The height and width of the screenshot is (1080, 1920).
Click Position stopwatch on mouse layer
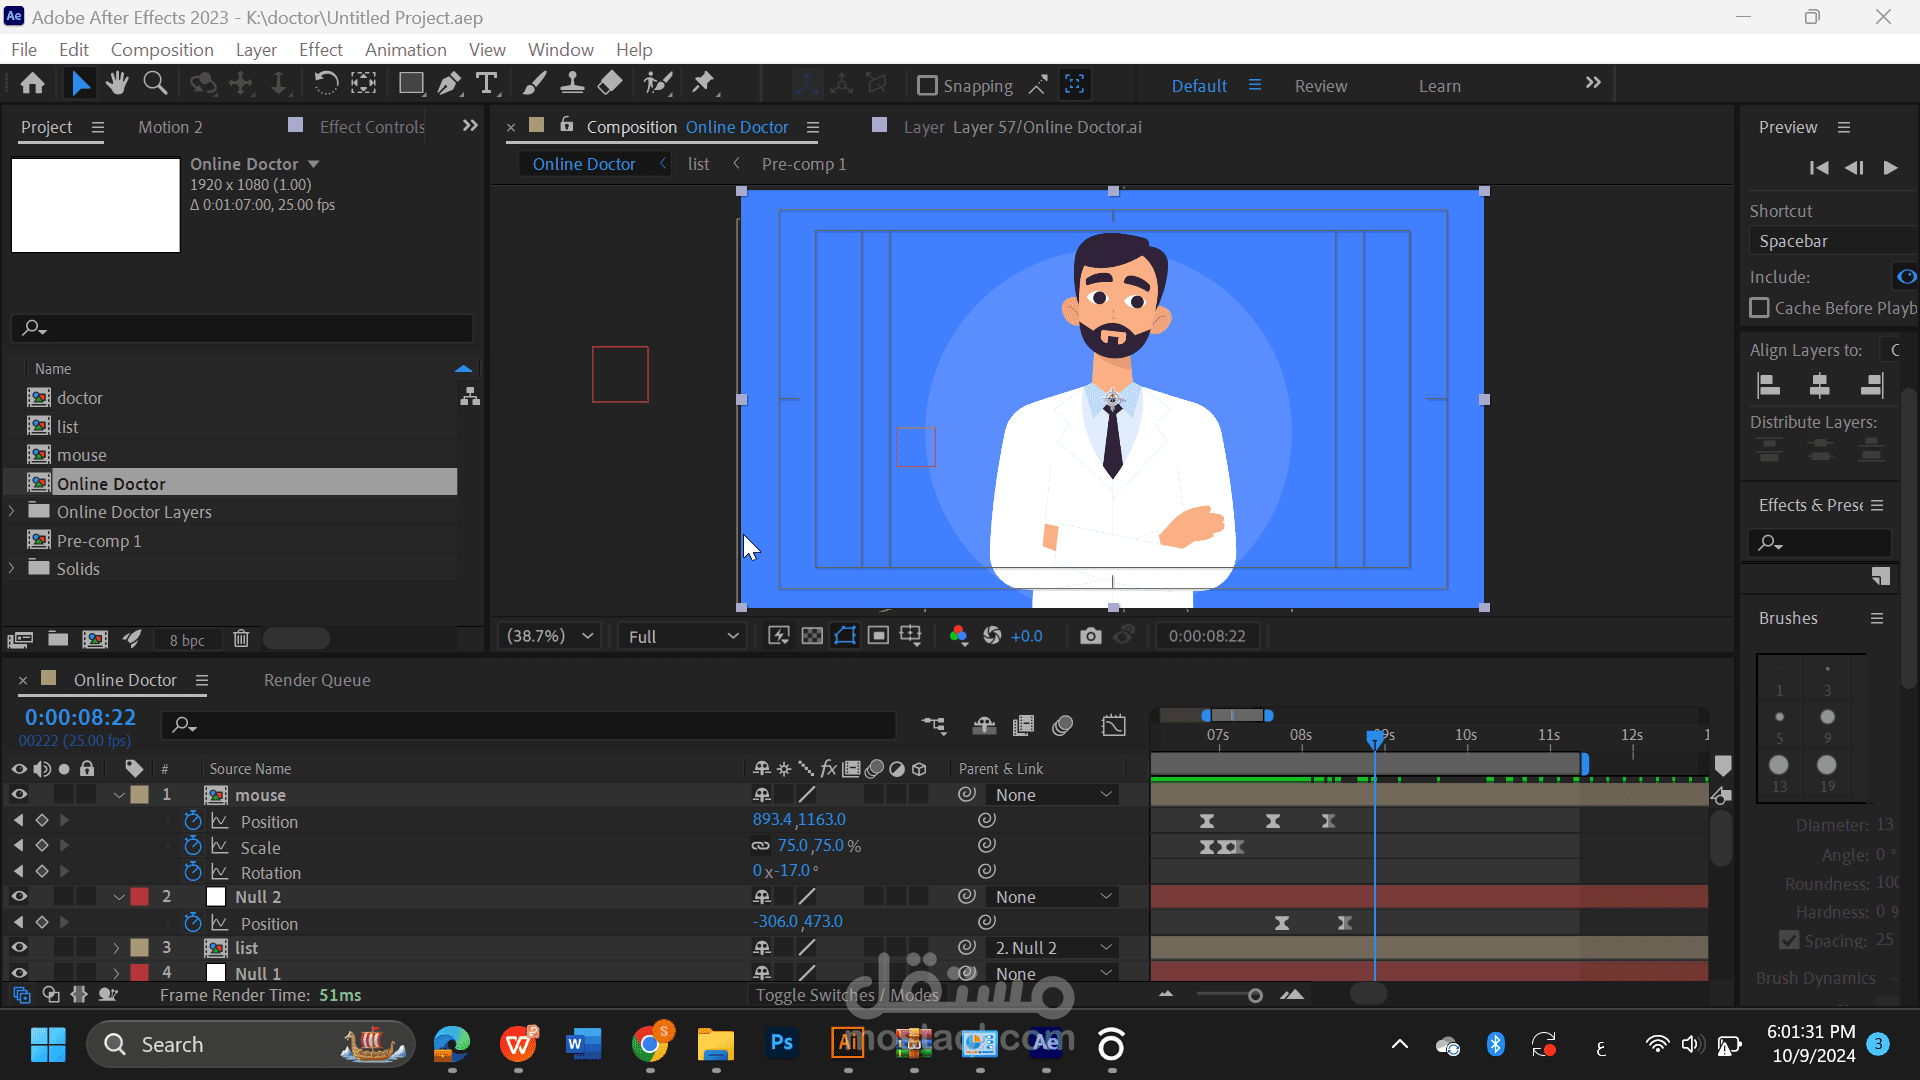point(193,821)
